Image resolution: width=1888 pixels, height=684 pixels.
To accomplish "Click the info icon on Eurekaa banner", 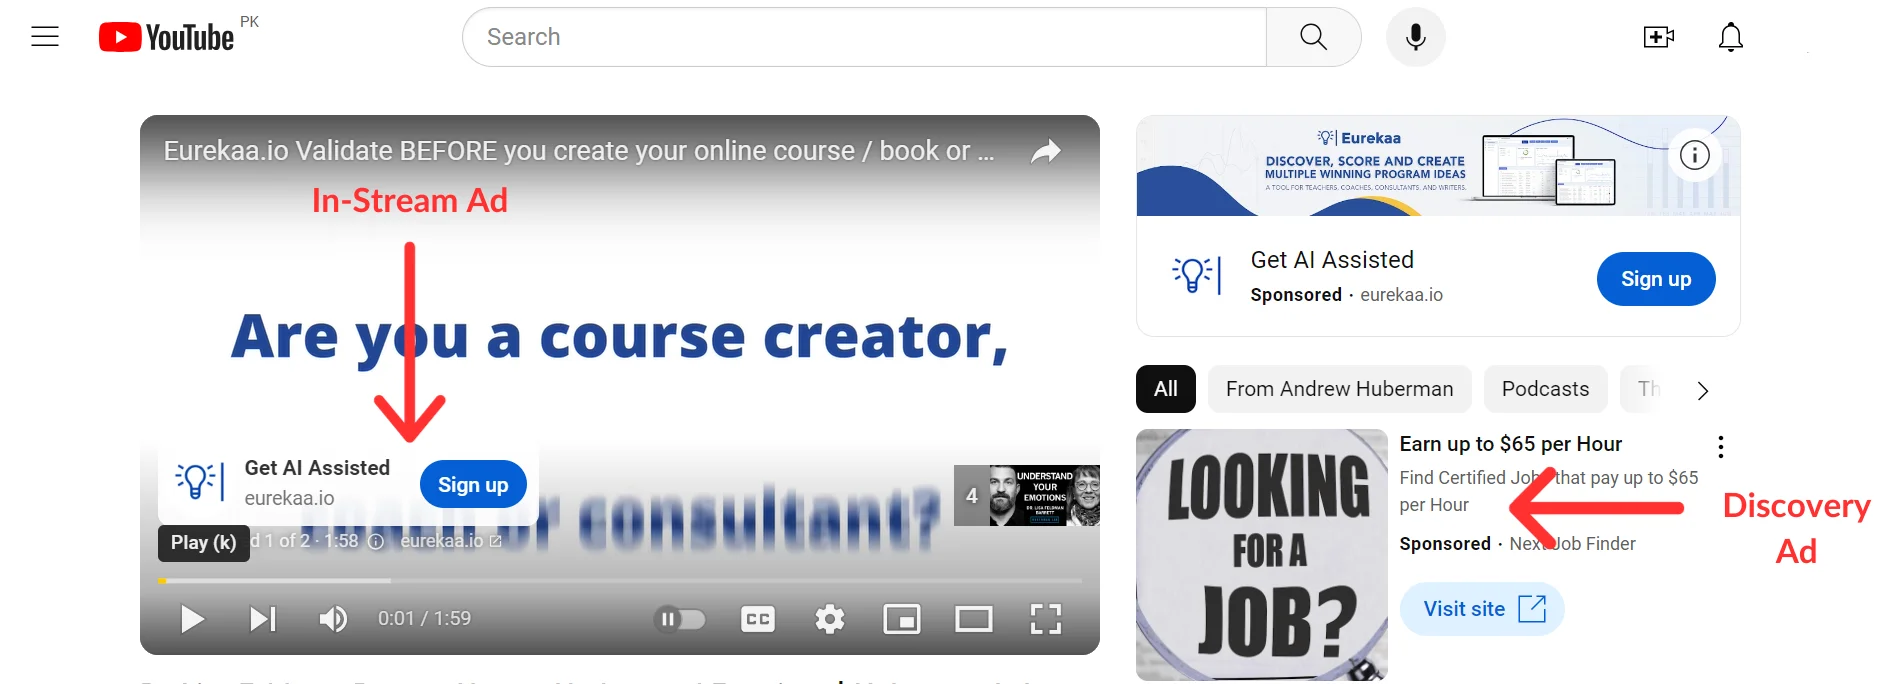I will 1695,155.
